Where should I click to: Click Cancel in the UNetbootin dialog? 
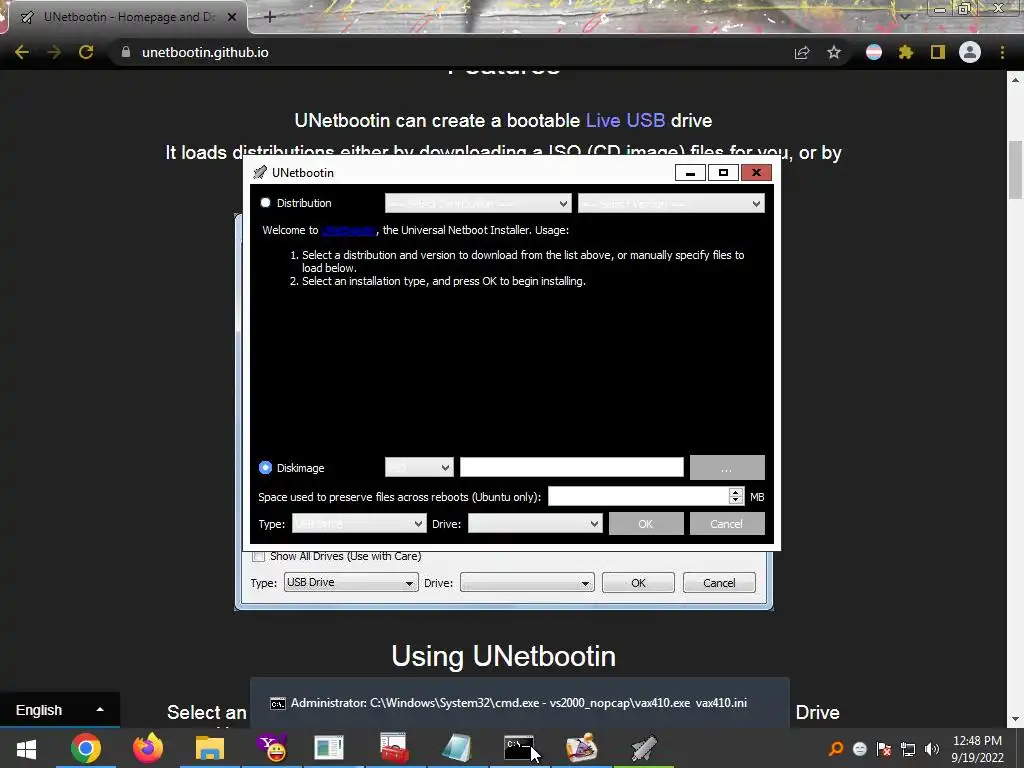727,524
